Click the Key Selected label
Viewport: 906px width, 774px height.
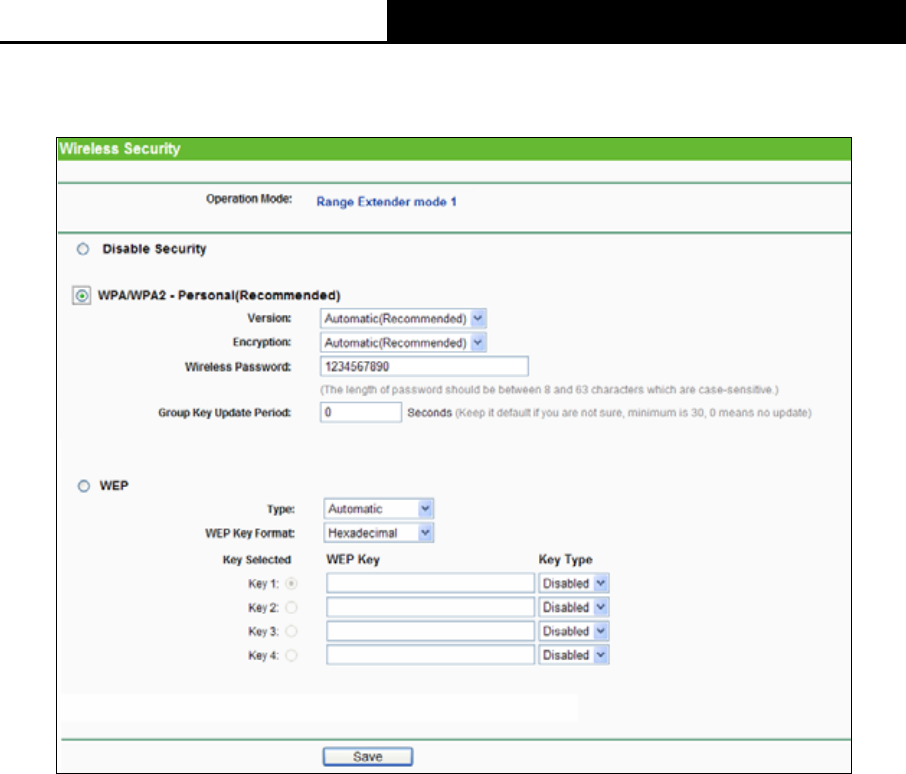257,560
